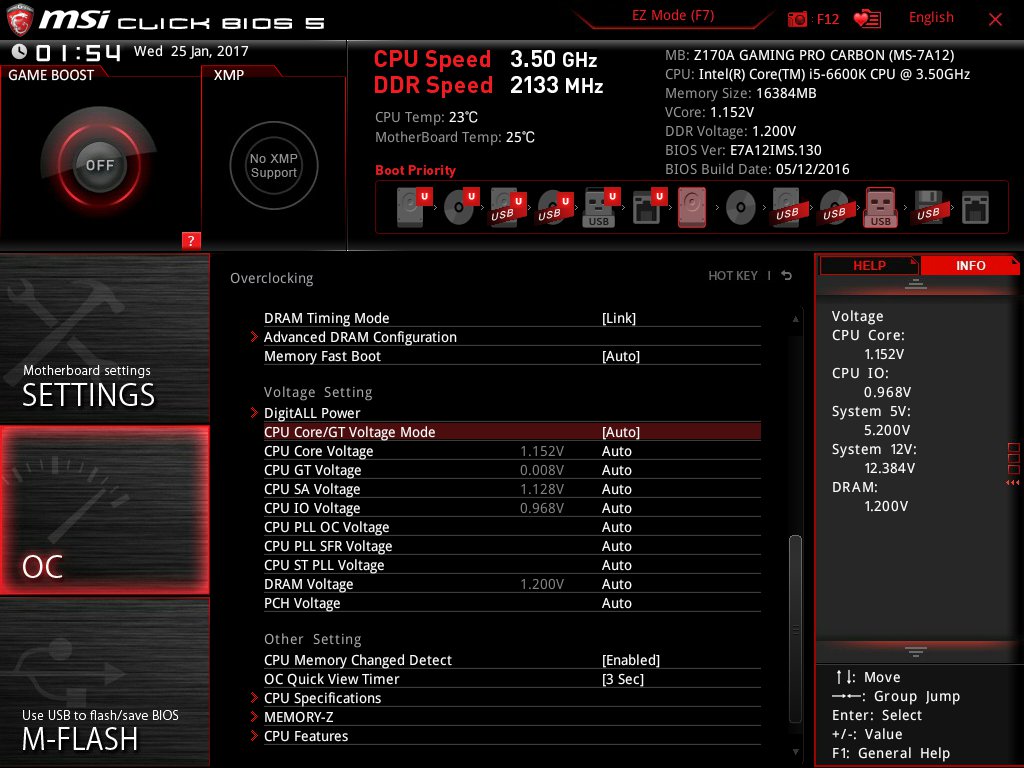1024x768 pixels.
Task: Switch to the INFO tab
Action: coord(970,265)
